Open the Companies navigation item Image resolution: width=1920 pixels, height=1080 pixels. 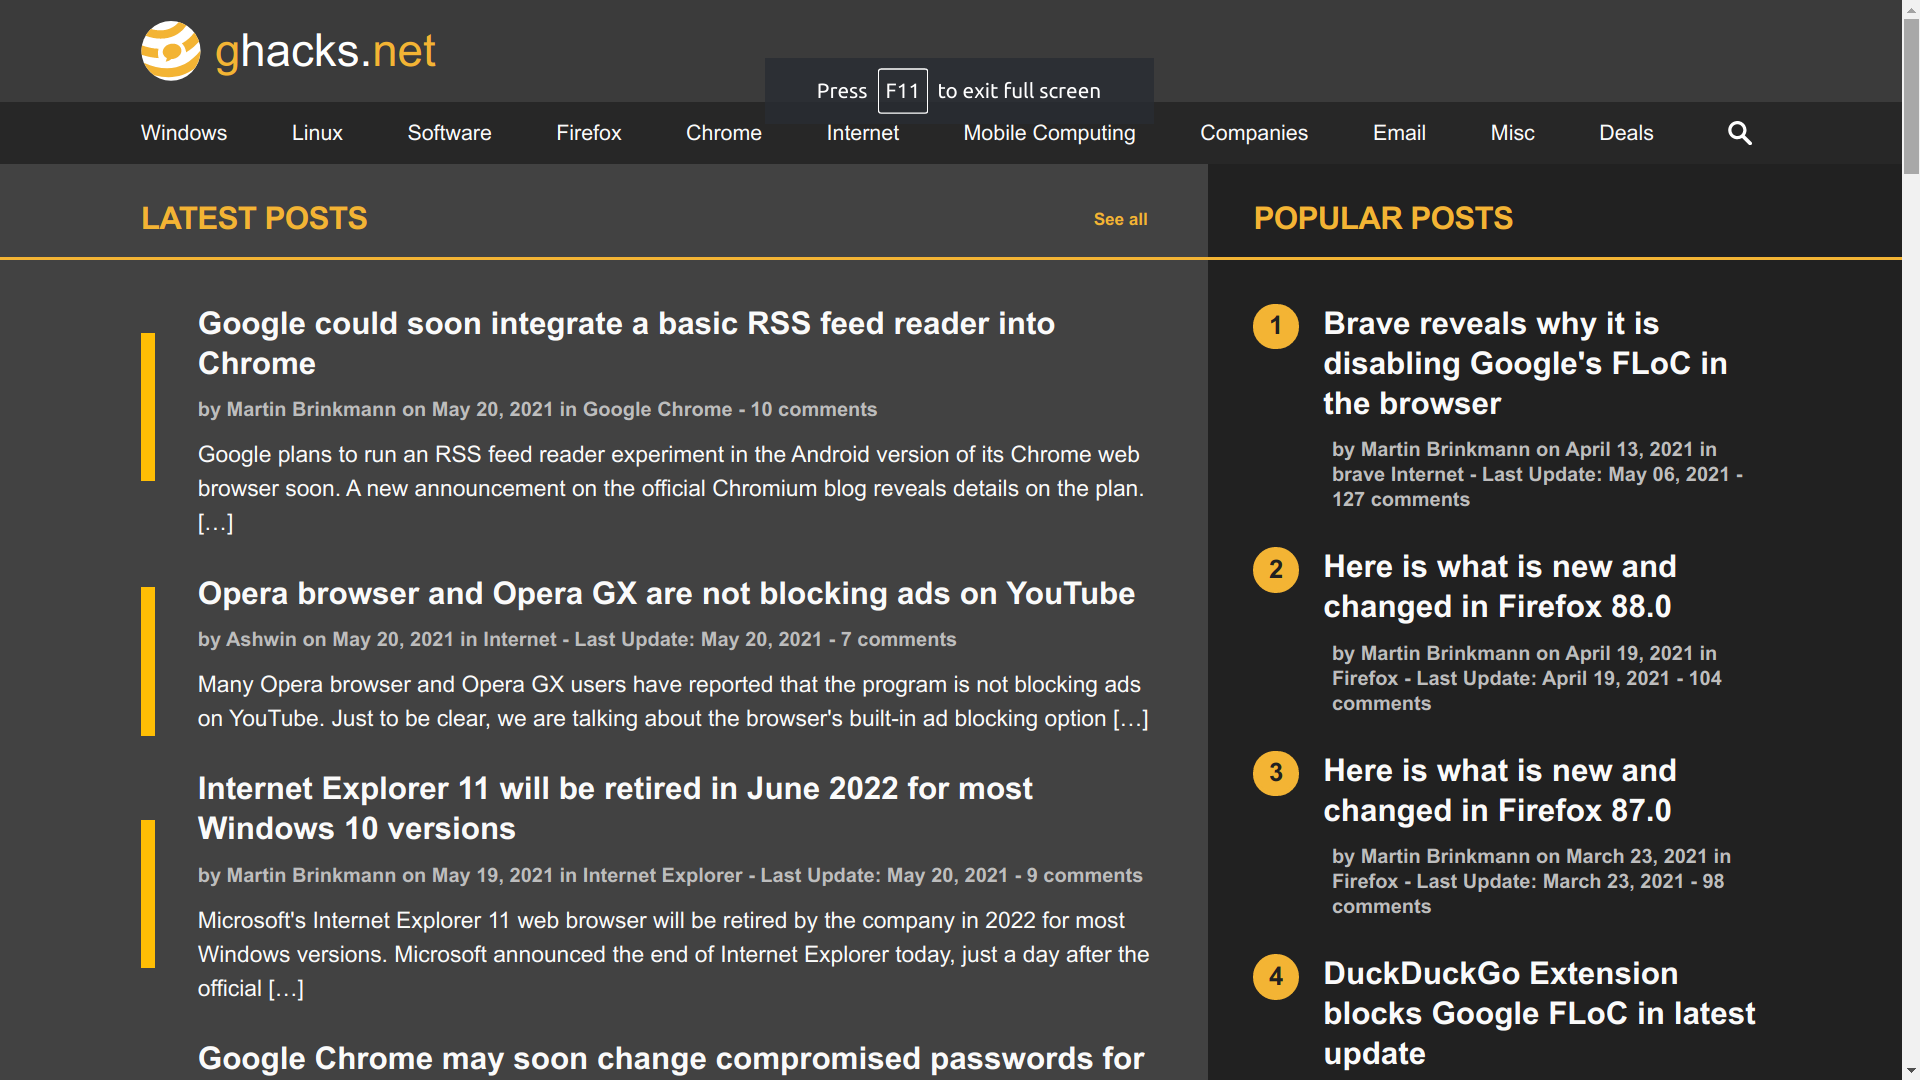point(1253,133)
